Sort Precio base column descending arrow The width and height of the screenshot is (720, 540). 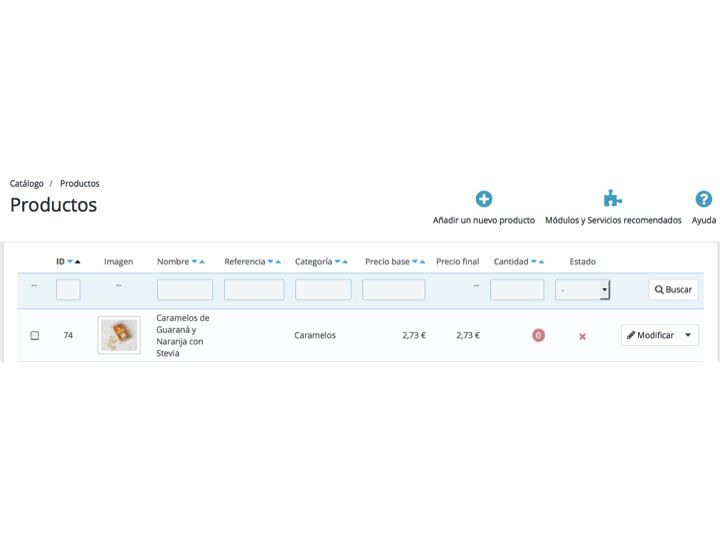click(x=415, y=262)
